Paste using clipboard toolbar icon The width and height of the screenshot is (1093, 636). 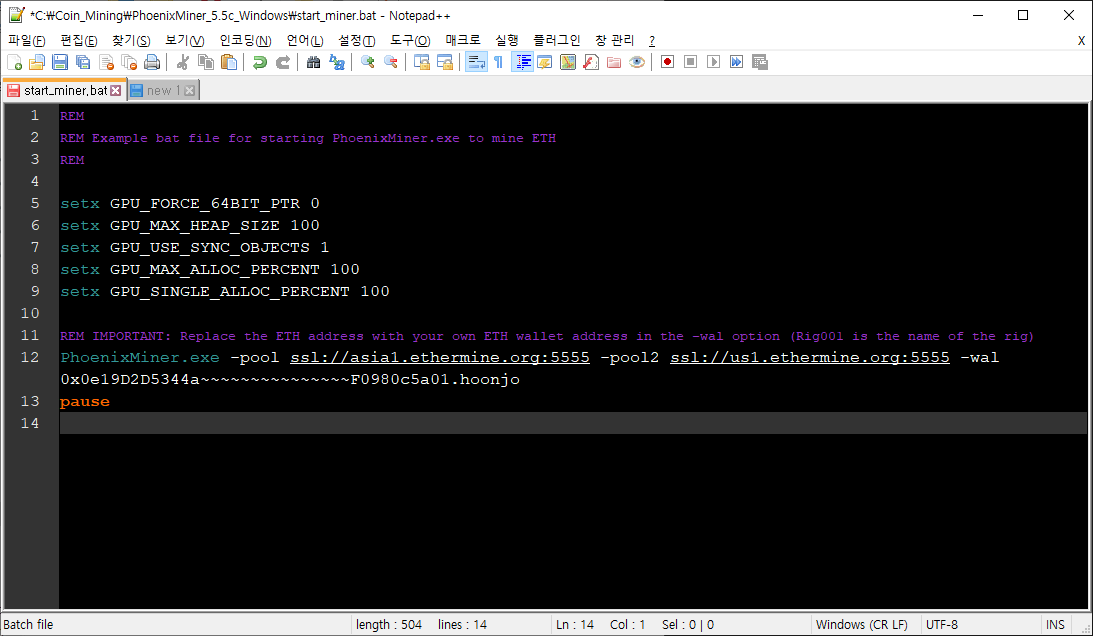229,62
